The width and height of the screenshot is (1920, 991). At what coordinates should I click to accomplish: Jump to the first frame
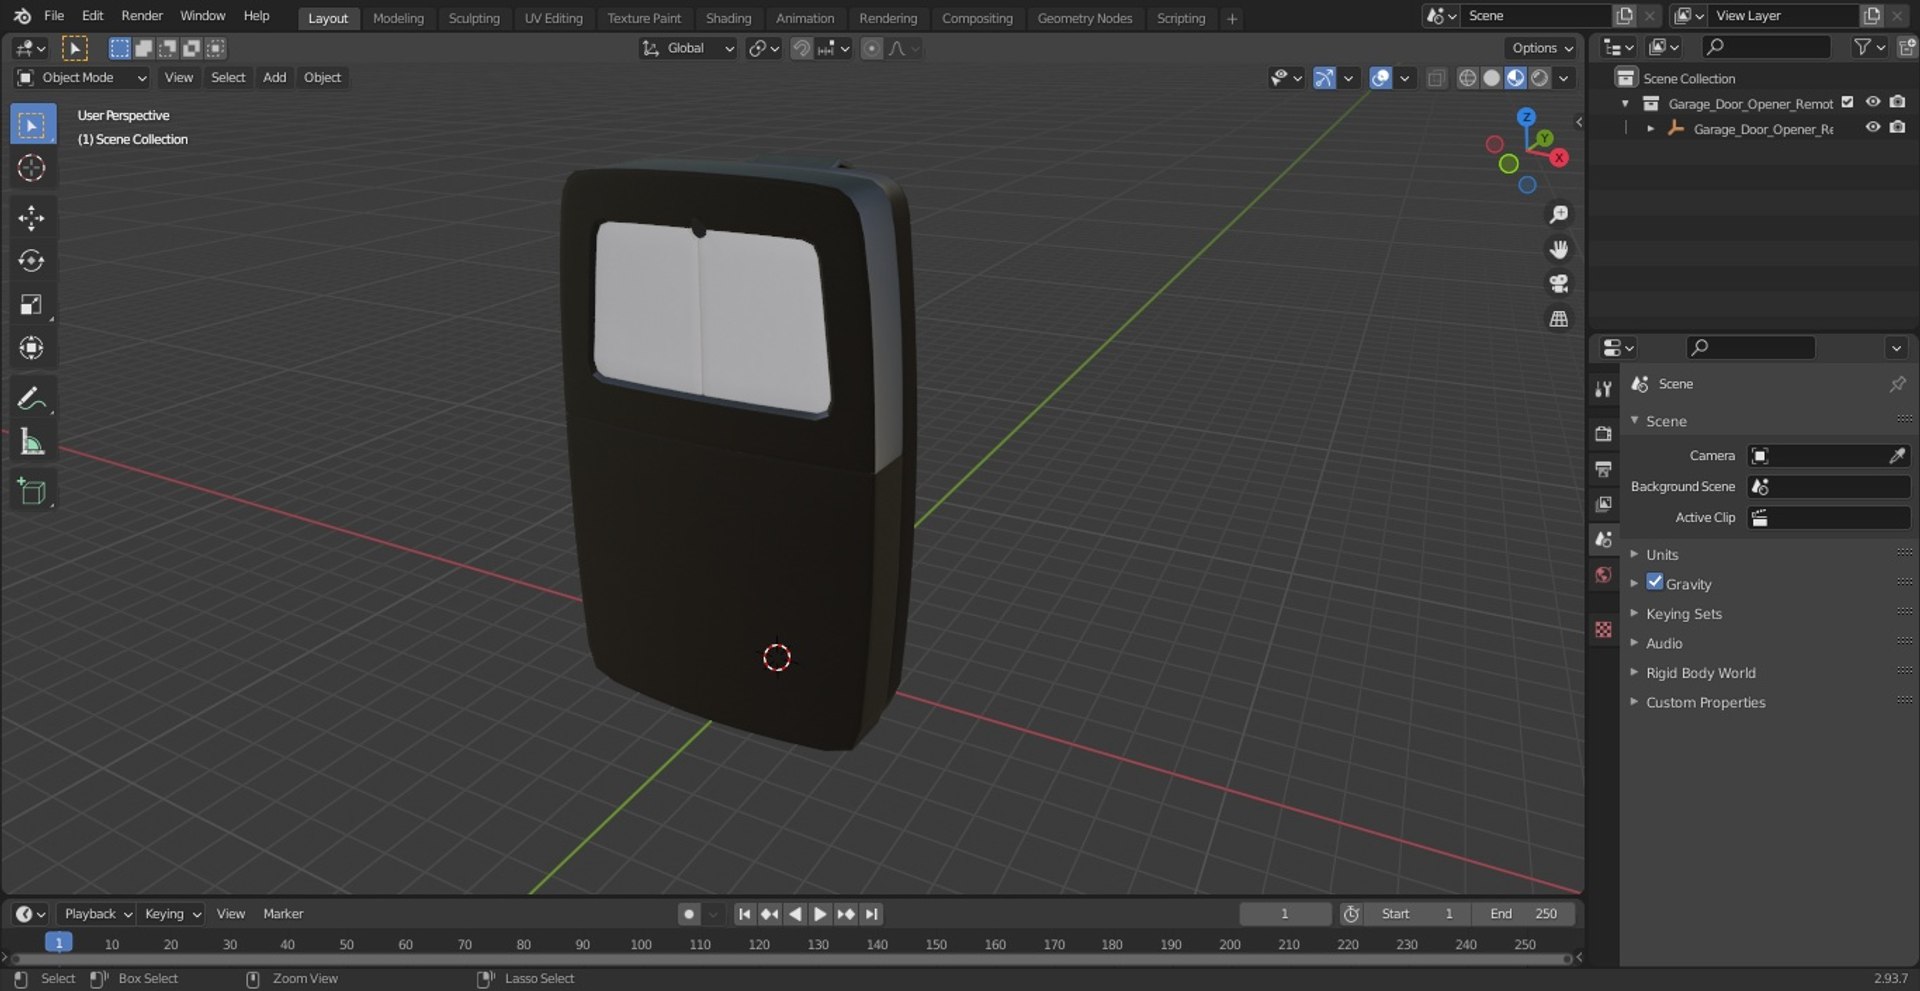[744, 913]
